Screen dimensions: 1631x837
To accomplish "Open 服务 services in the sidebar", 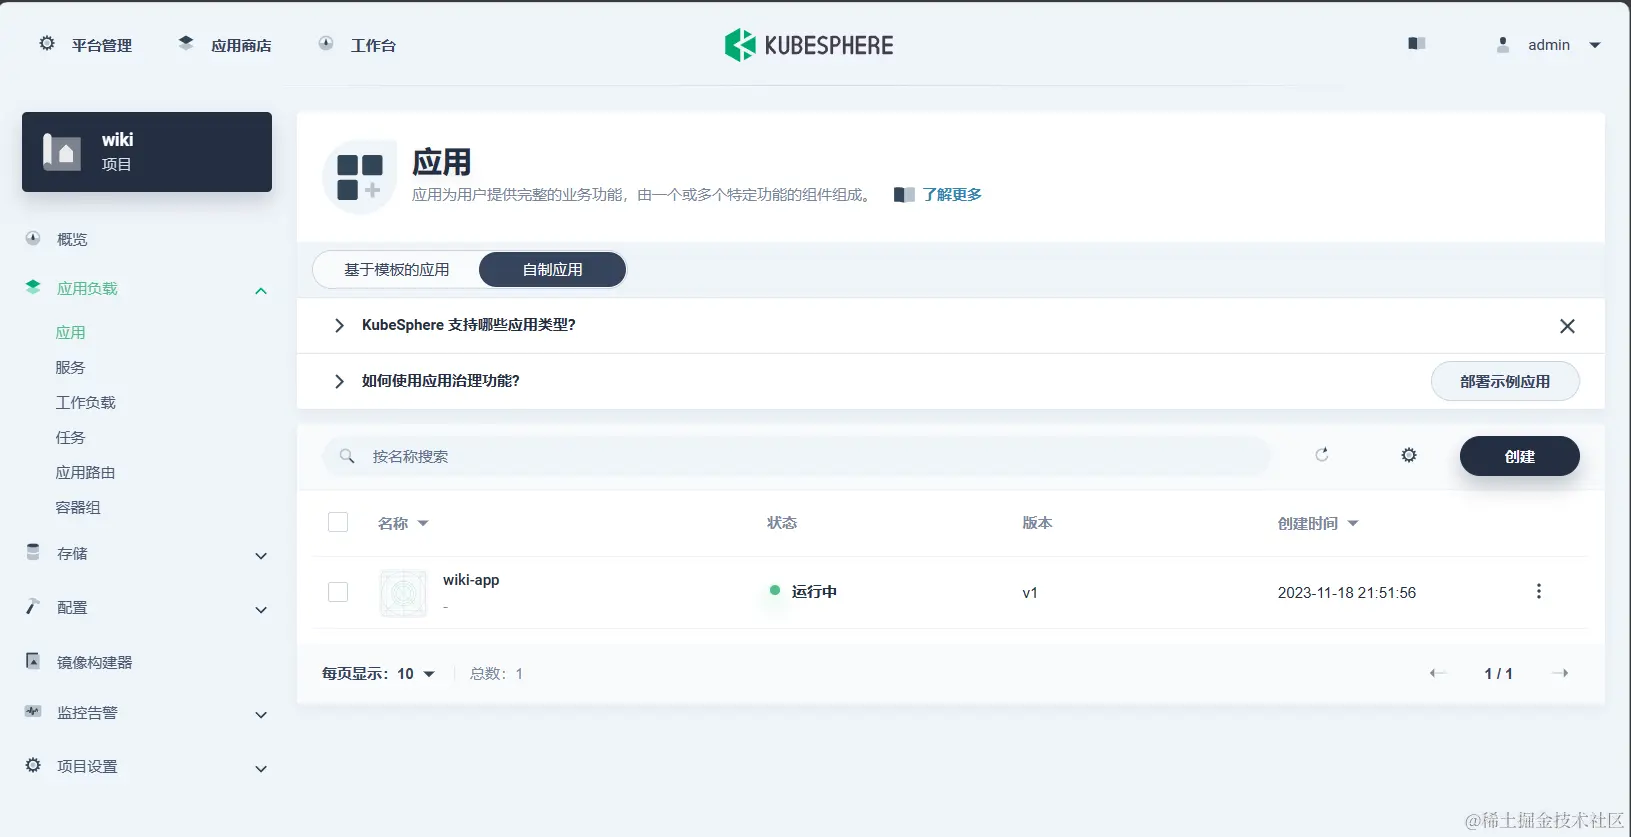I will [x=70, y=367].
